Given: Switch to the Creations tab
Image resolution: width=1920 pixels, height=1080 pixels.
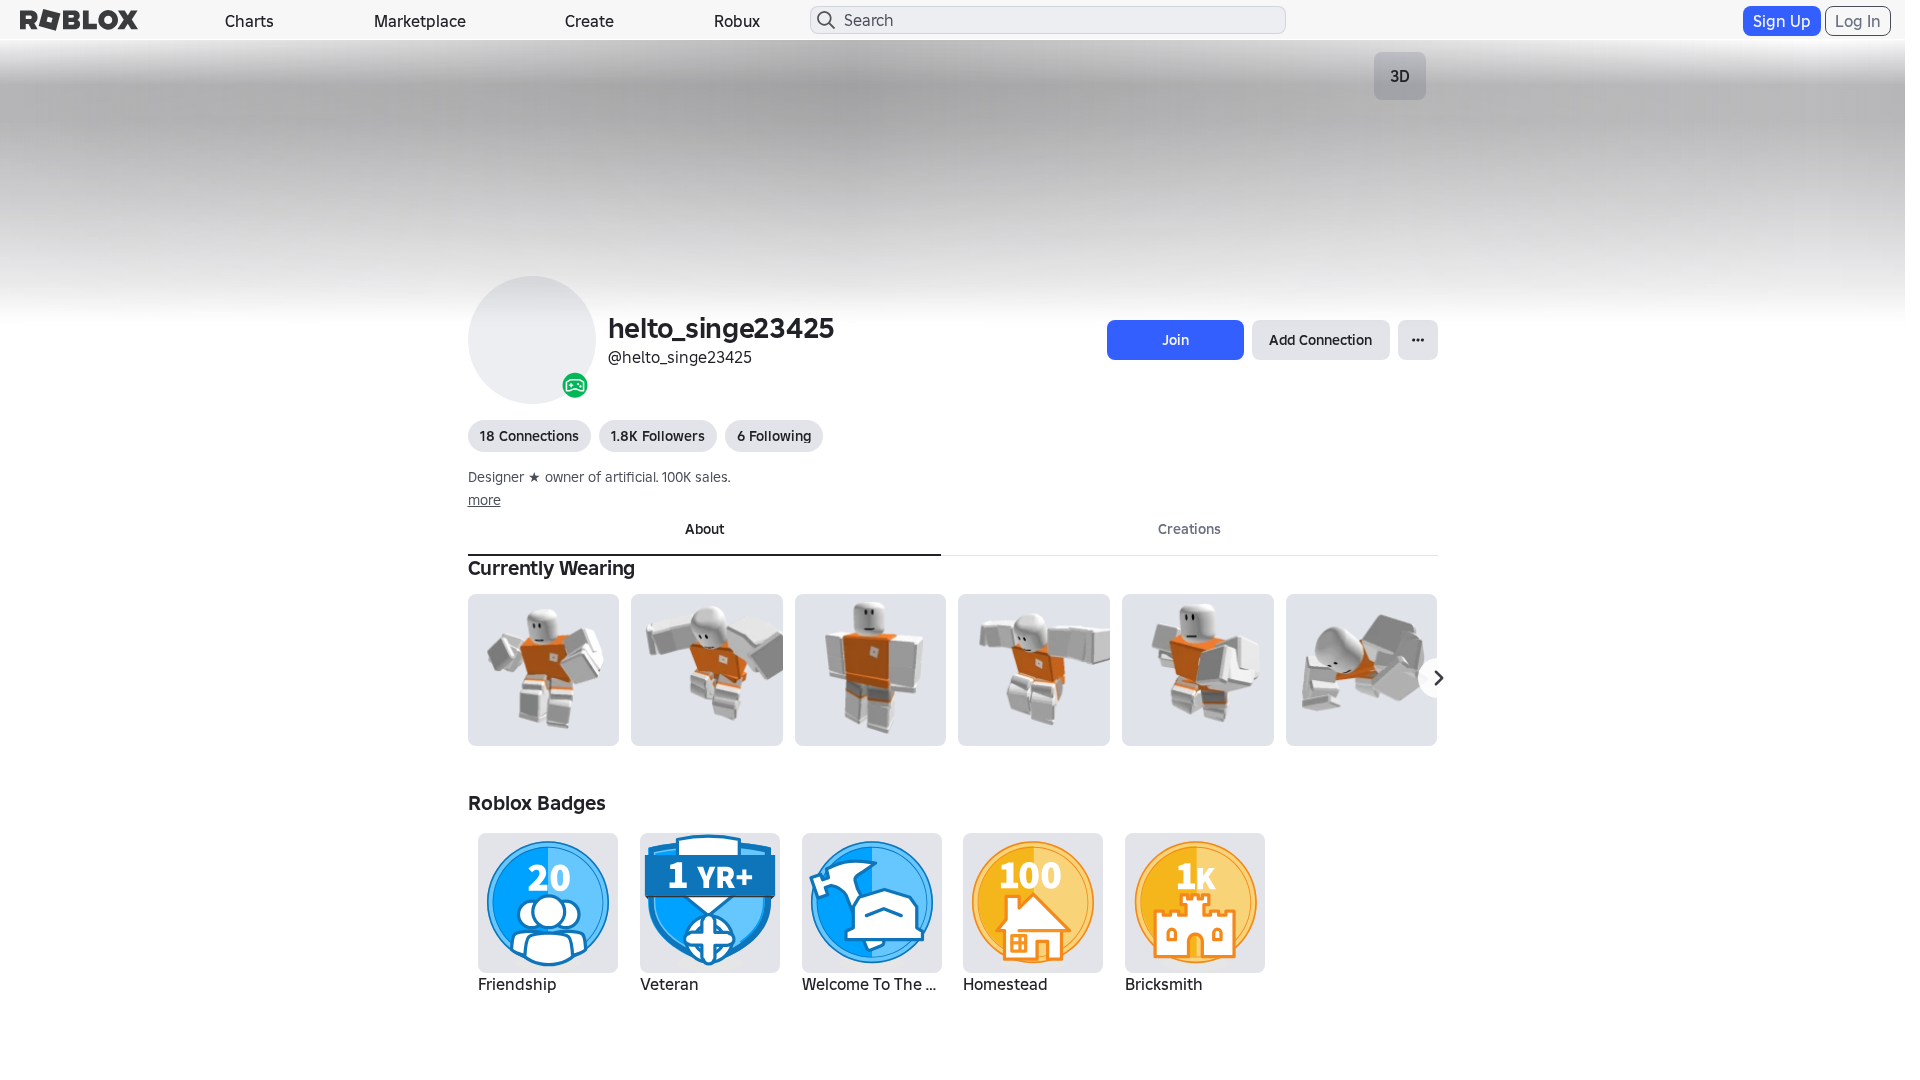Looking at the screenshot, I should coord(1189,530).
